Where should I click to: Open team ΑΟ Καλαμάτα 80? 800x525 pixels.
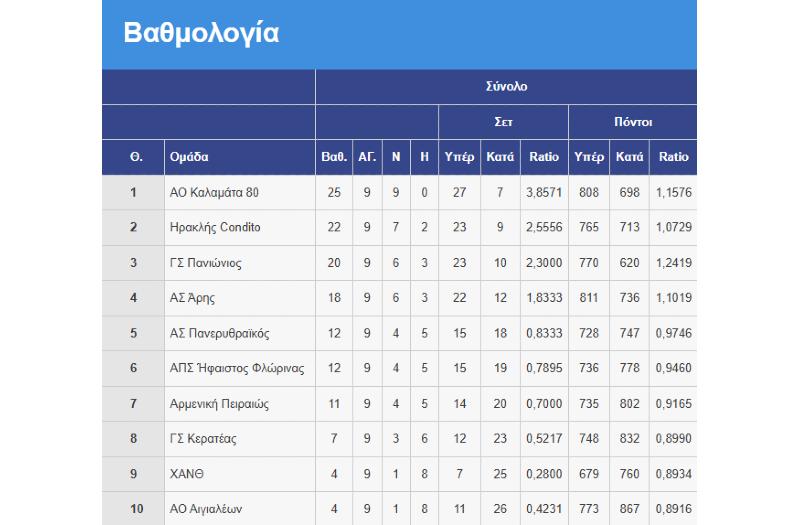215,192
